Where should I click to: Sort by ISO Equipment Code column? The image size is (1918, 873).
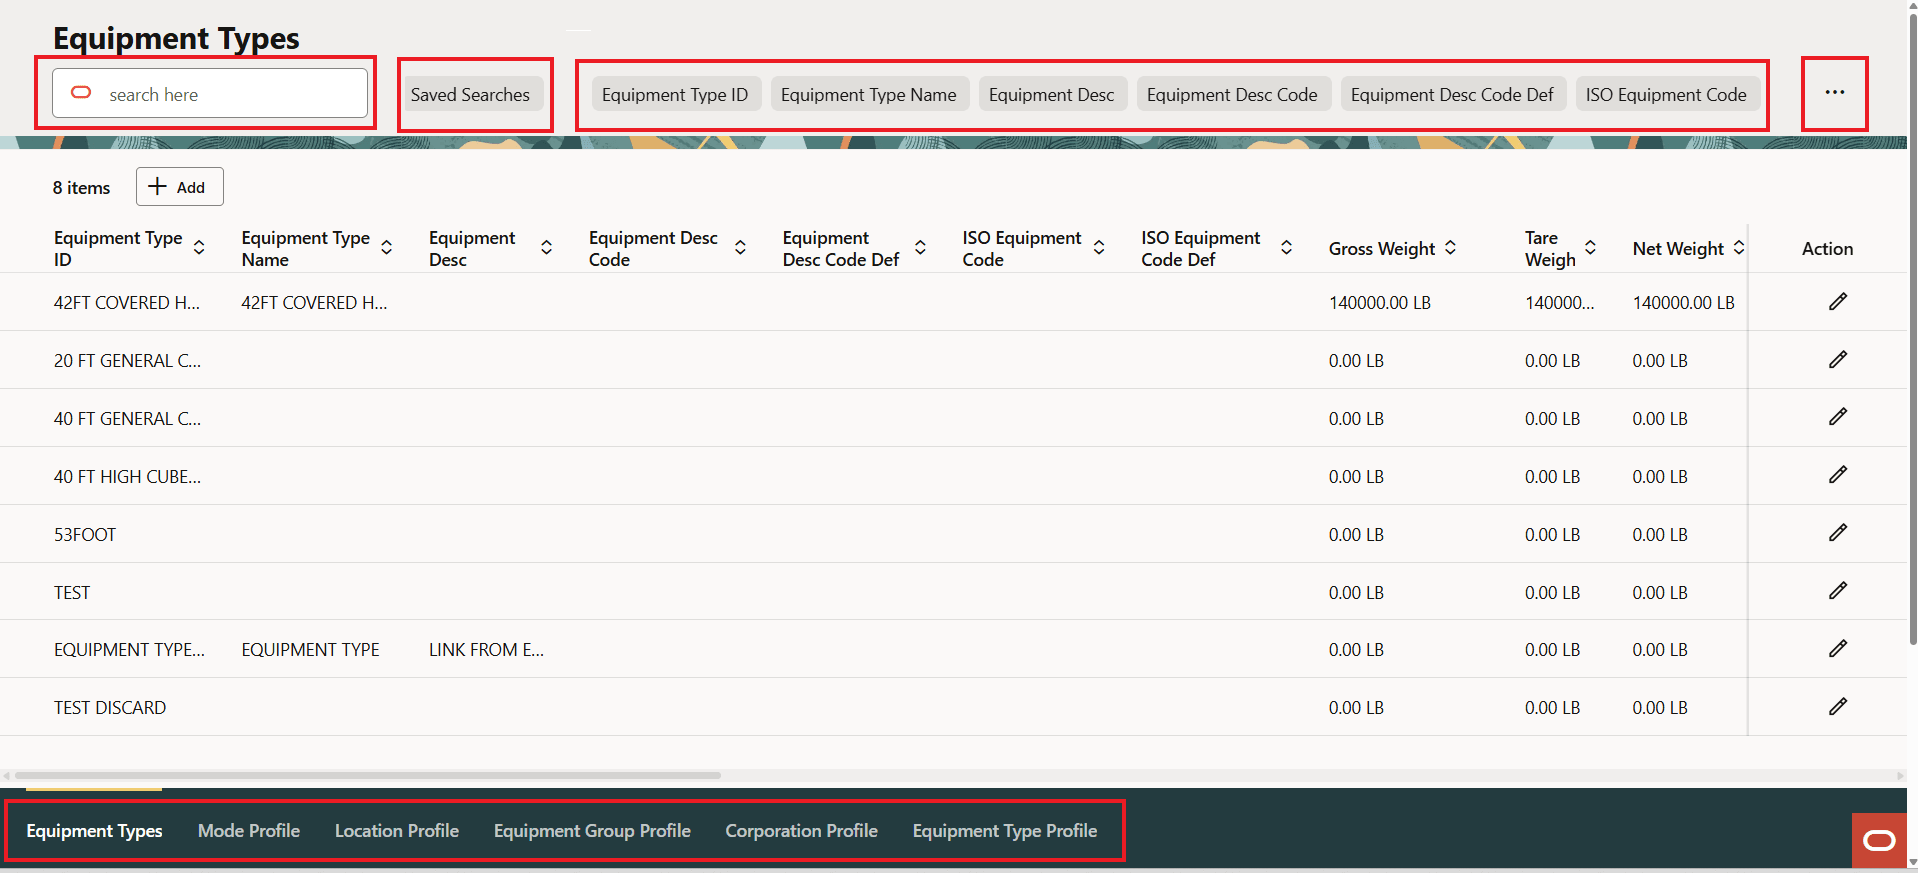(x=1099, y=248)
